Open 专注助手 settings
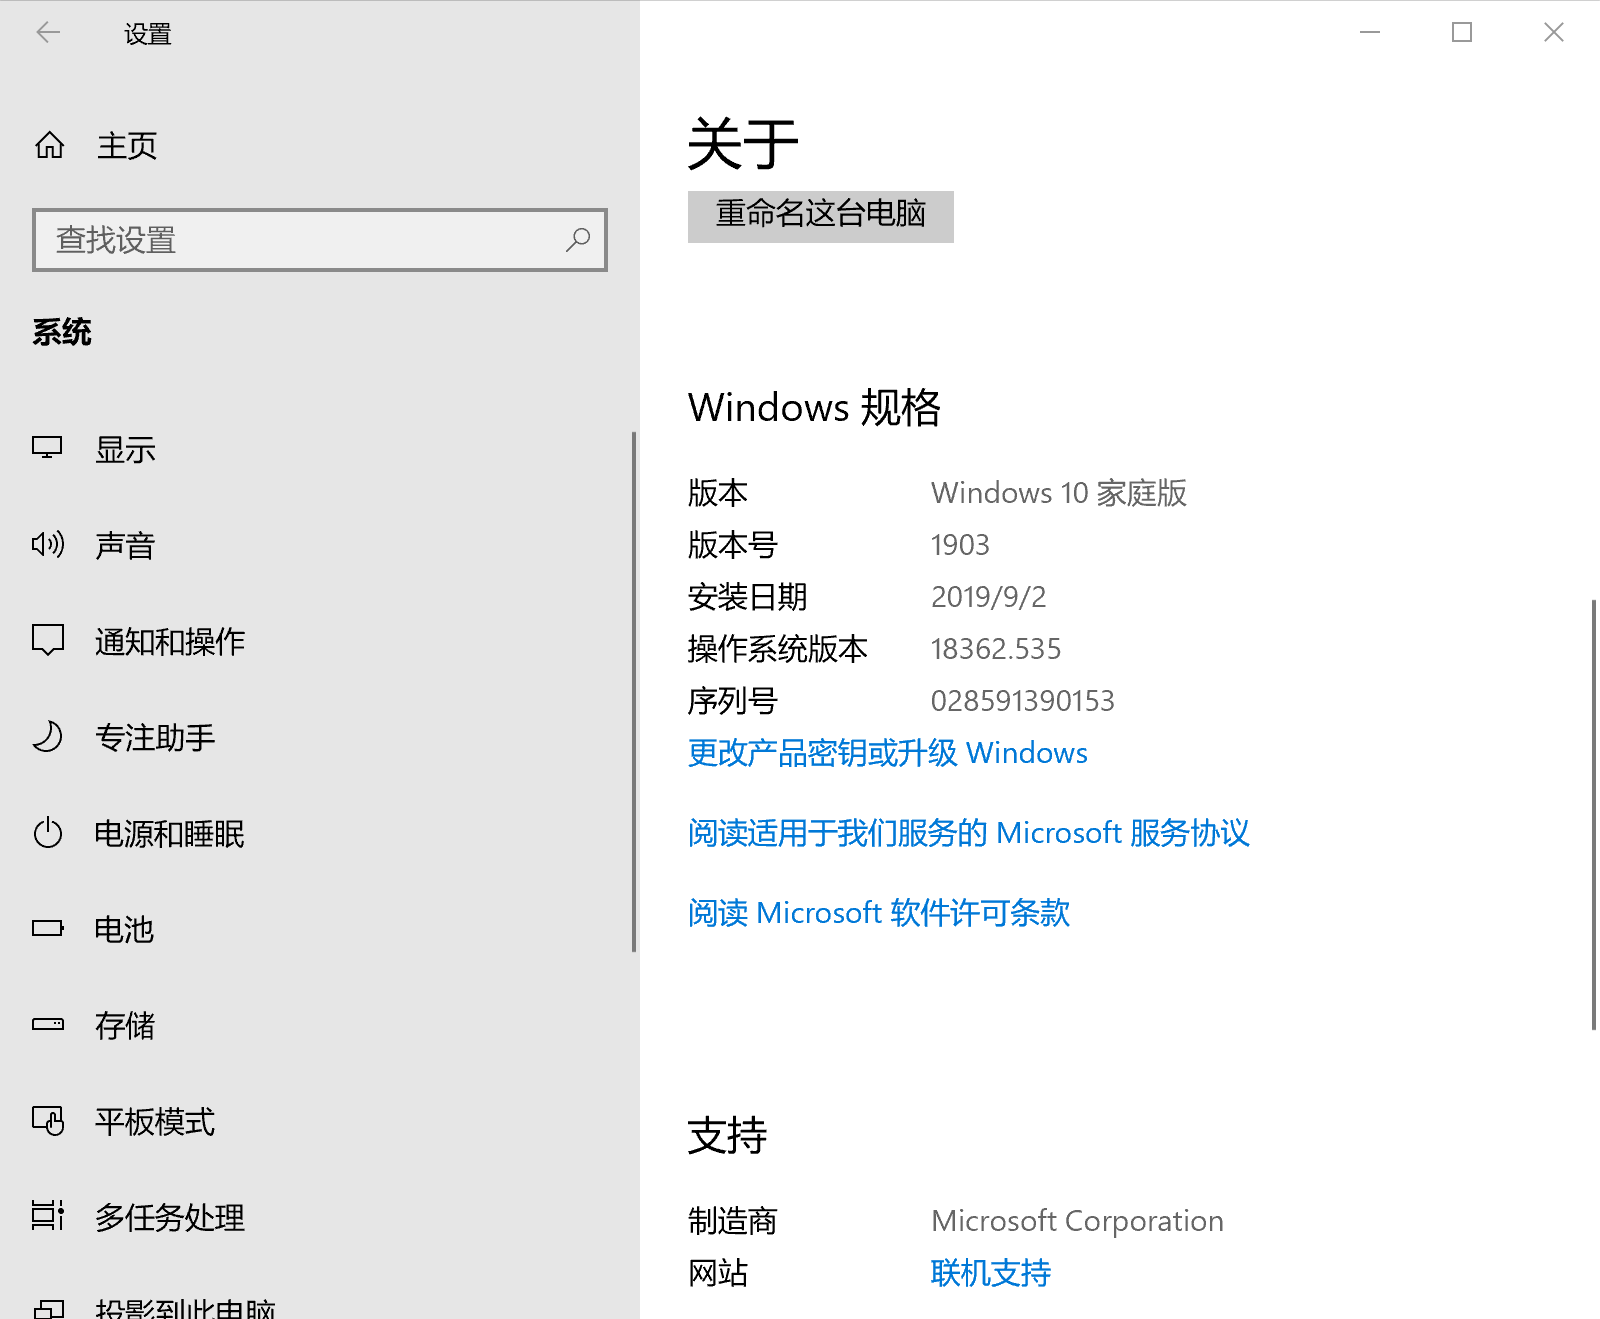1600x1319 pixels. [155, 738]
